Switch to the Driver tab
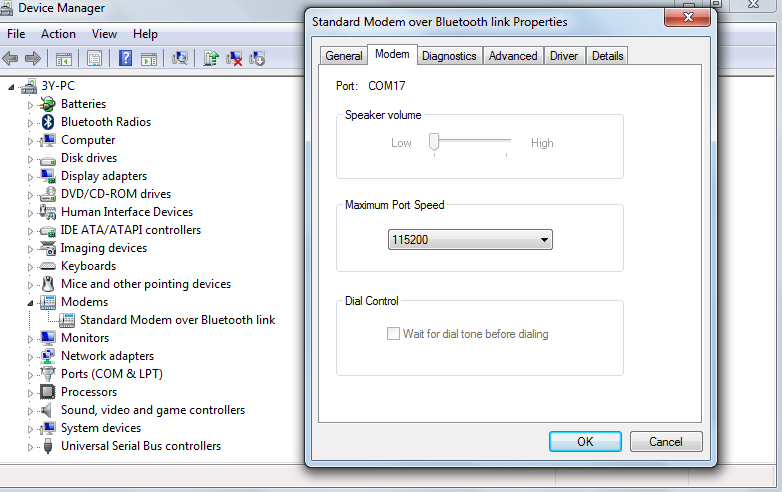This screenshot has height=492, width=782. (563, 56)
